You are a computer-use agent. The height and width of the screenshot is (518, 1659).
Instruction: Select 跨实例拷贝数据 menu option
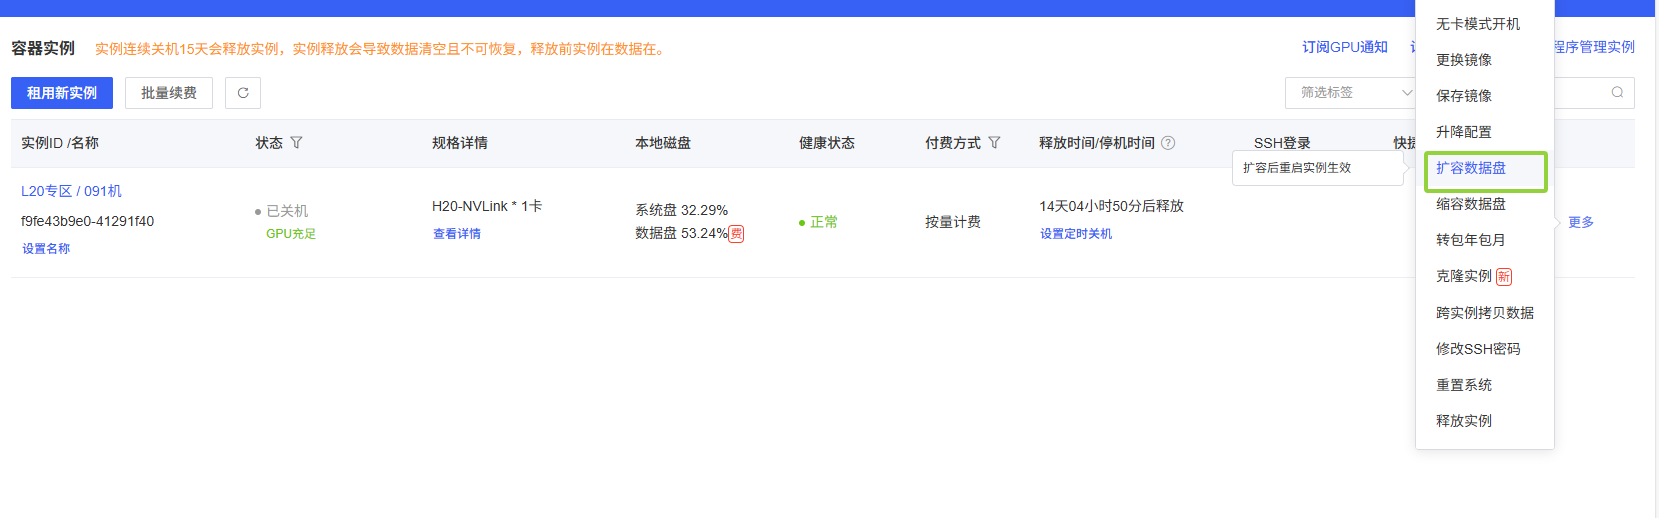pyautogui.click(x=1485, y=313)
